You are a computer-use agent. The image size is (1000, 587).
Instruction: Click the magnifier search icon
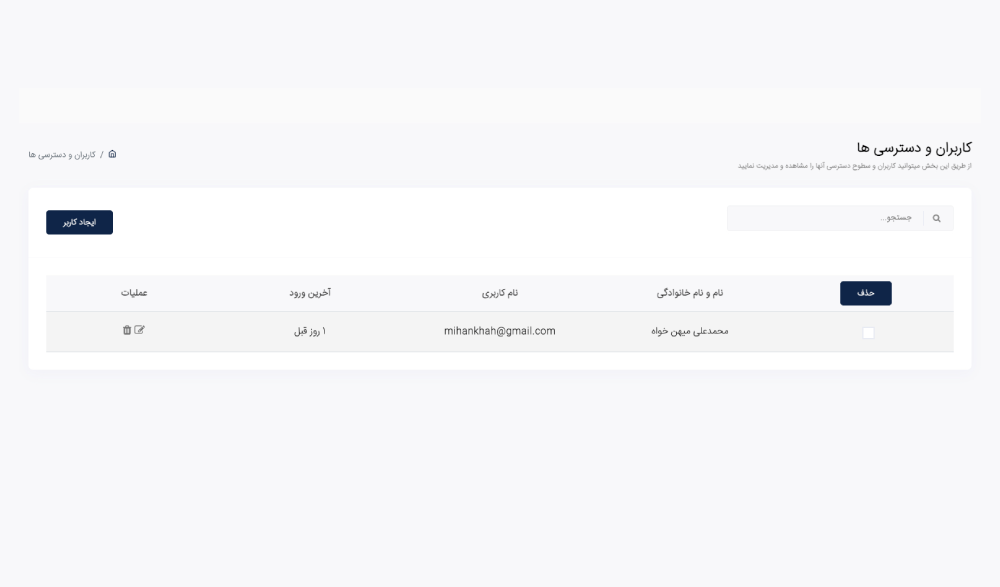pos(937,218)
